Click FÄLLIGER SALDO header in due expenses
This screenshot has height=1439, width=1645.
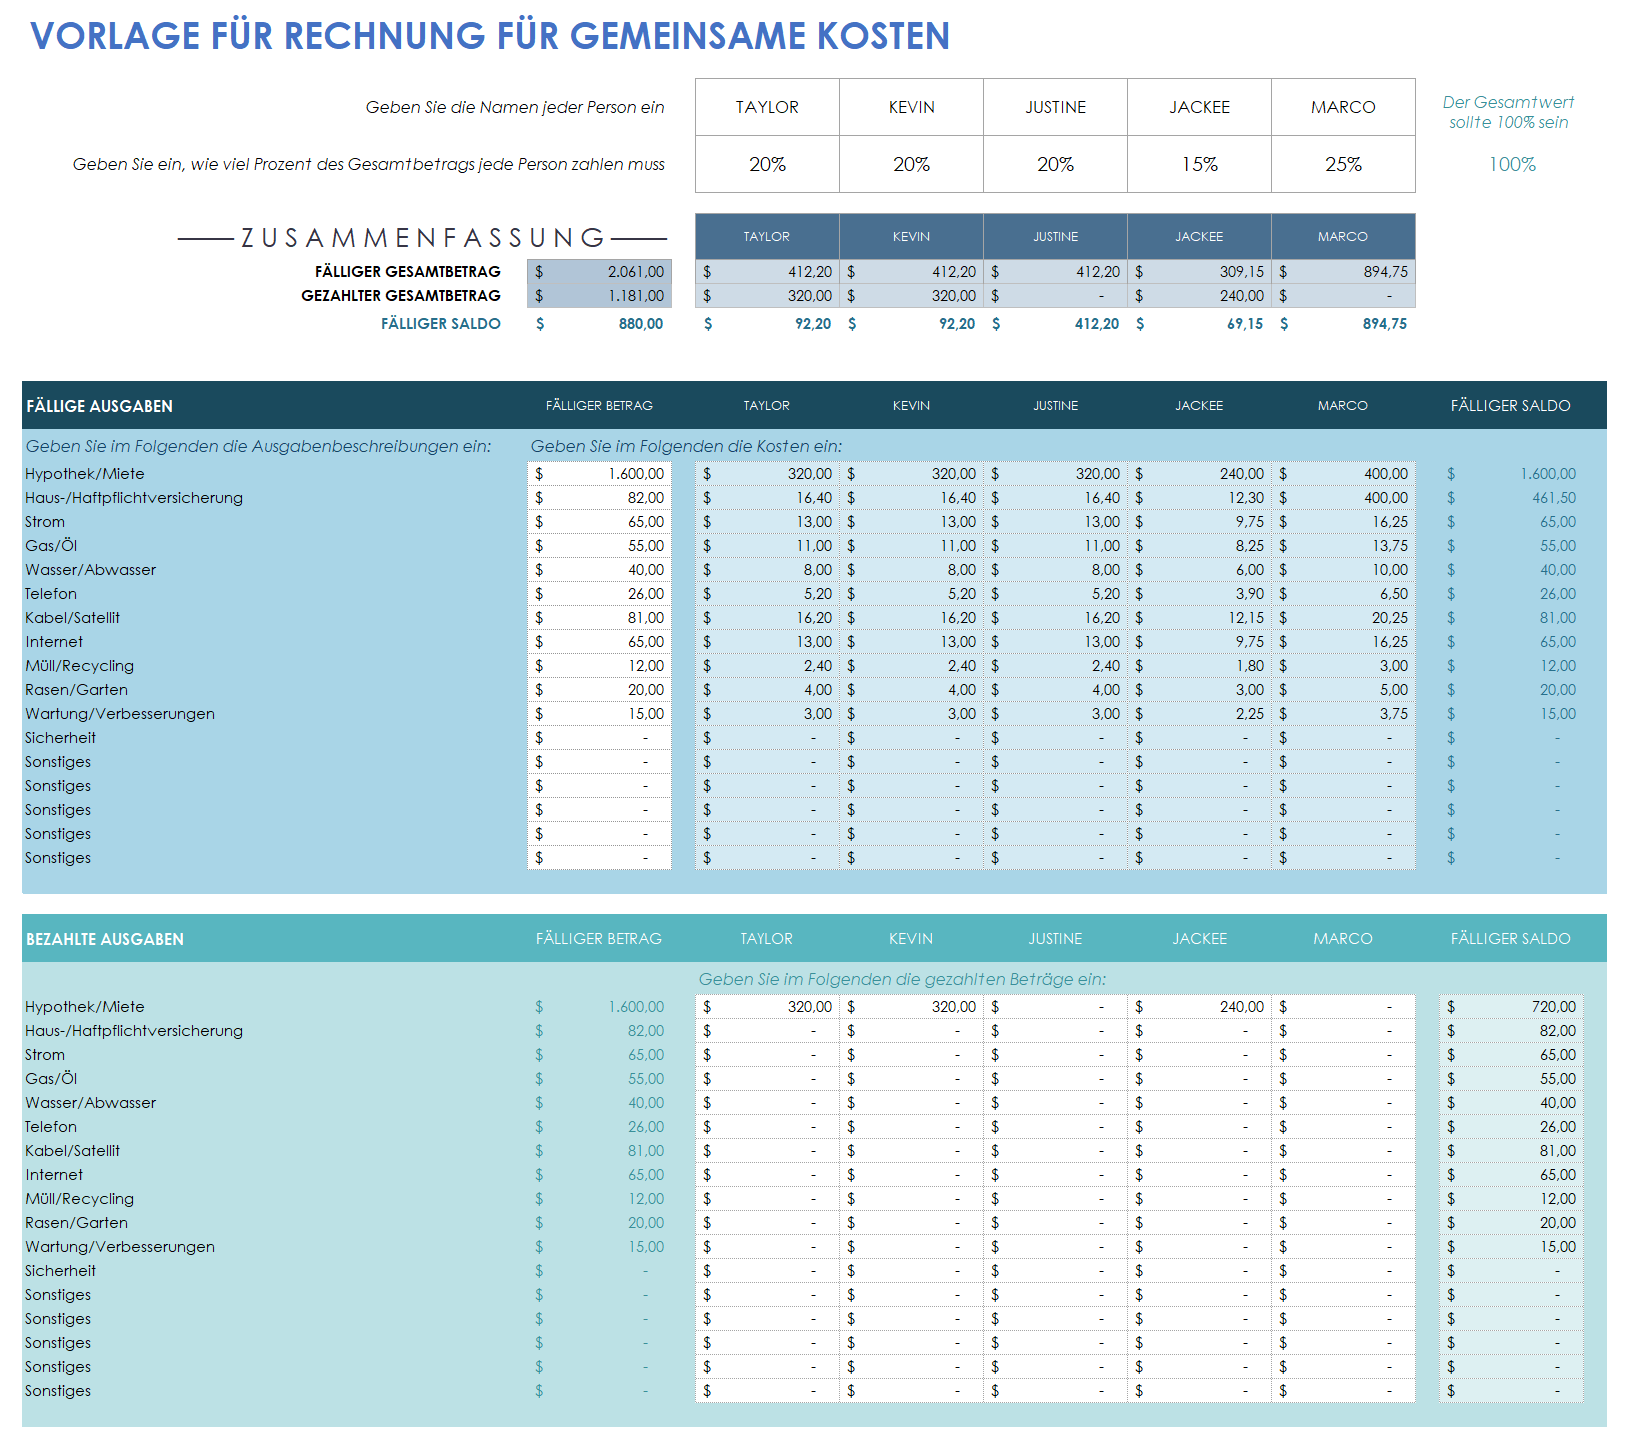click(x=1511, y=406)
